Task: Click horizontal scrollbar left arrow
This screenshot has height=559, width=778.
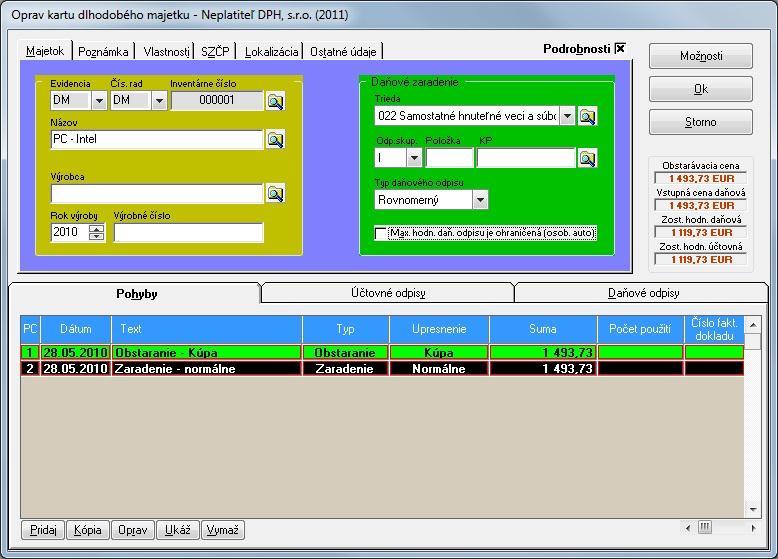Action: 688,528
